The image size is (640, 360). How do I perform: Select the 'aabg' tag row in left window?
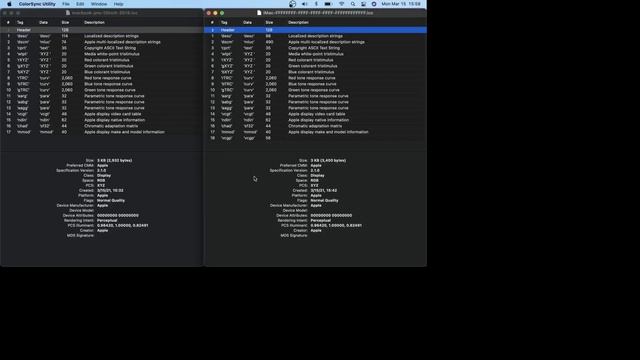click(x=101, y=102)
